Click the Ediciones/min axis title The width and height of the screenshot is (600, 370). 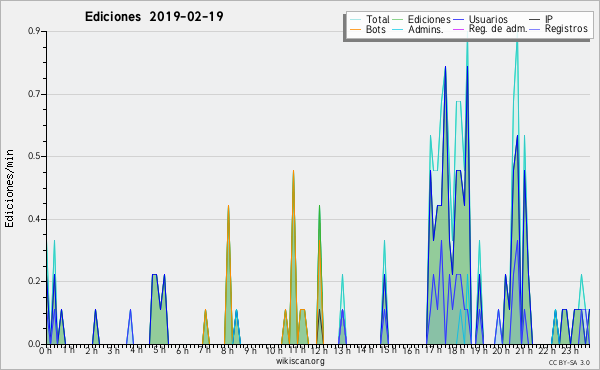(9, 189)
